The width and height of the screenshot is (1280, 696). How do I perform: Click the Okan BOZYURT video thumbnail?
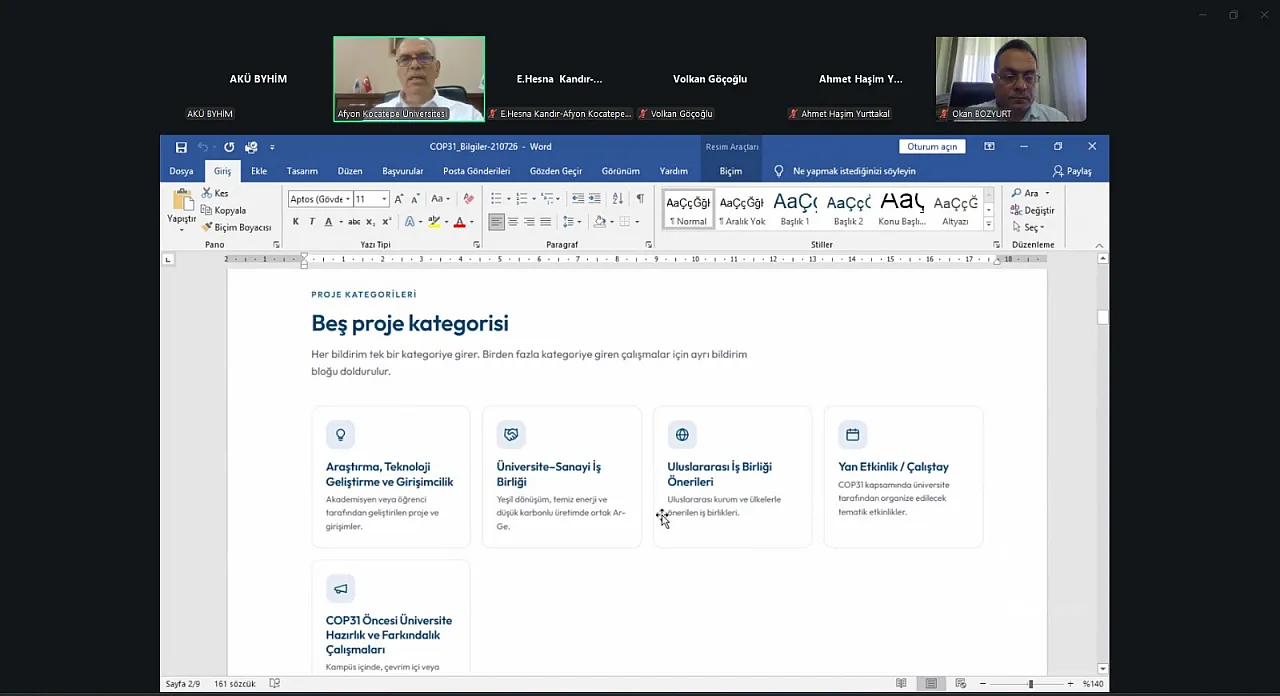(1011, 79)
